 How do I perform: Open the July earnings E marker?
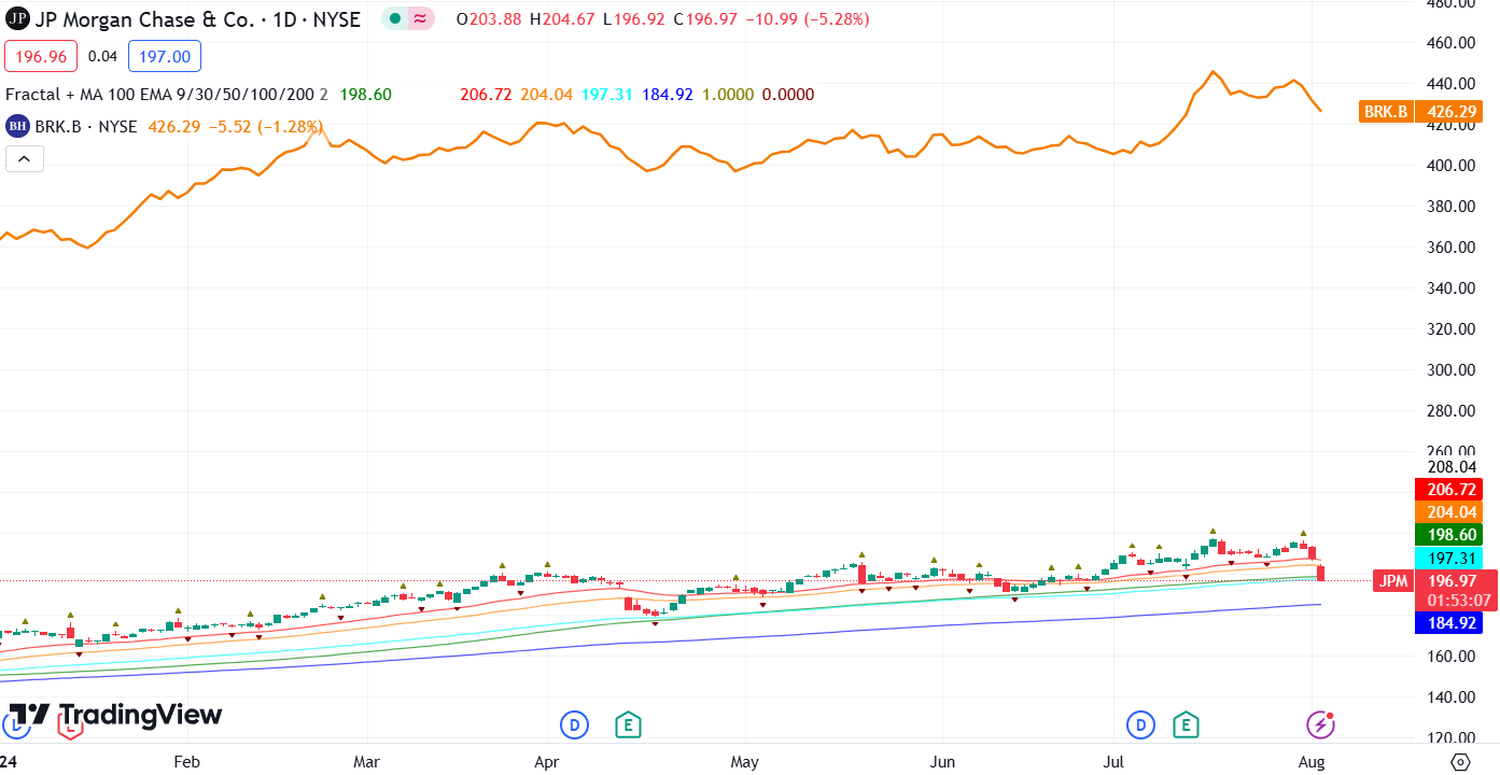[1186, 723]
